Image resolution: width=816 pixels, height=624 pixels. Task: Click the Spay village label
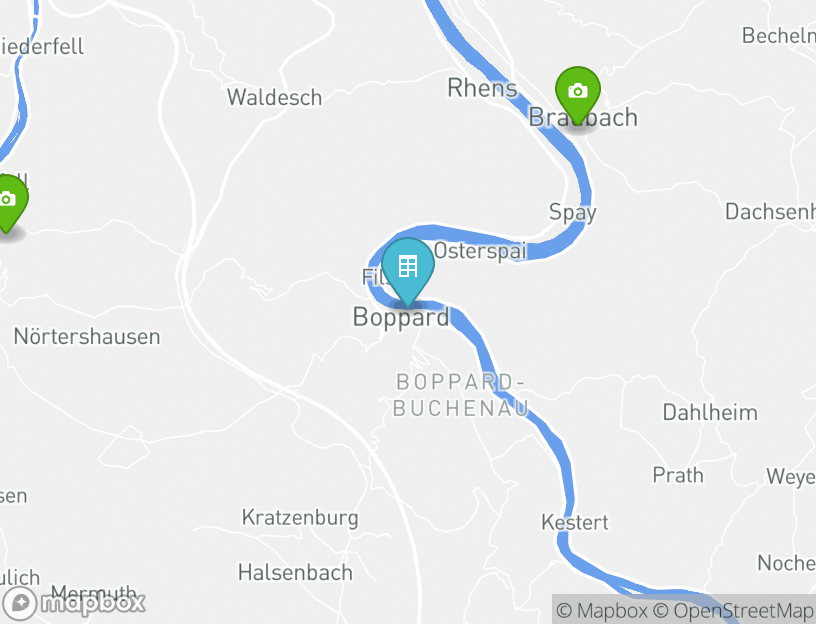[x=572, y=212]
